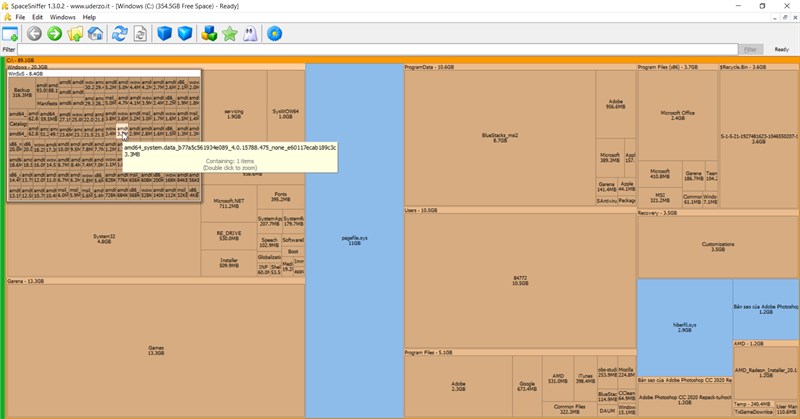Start new master scan with blue arrows icon
This screenshot has width=800, height=419.
(x=120, y=34)
